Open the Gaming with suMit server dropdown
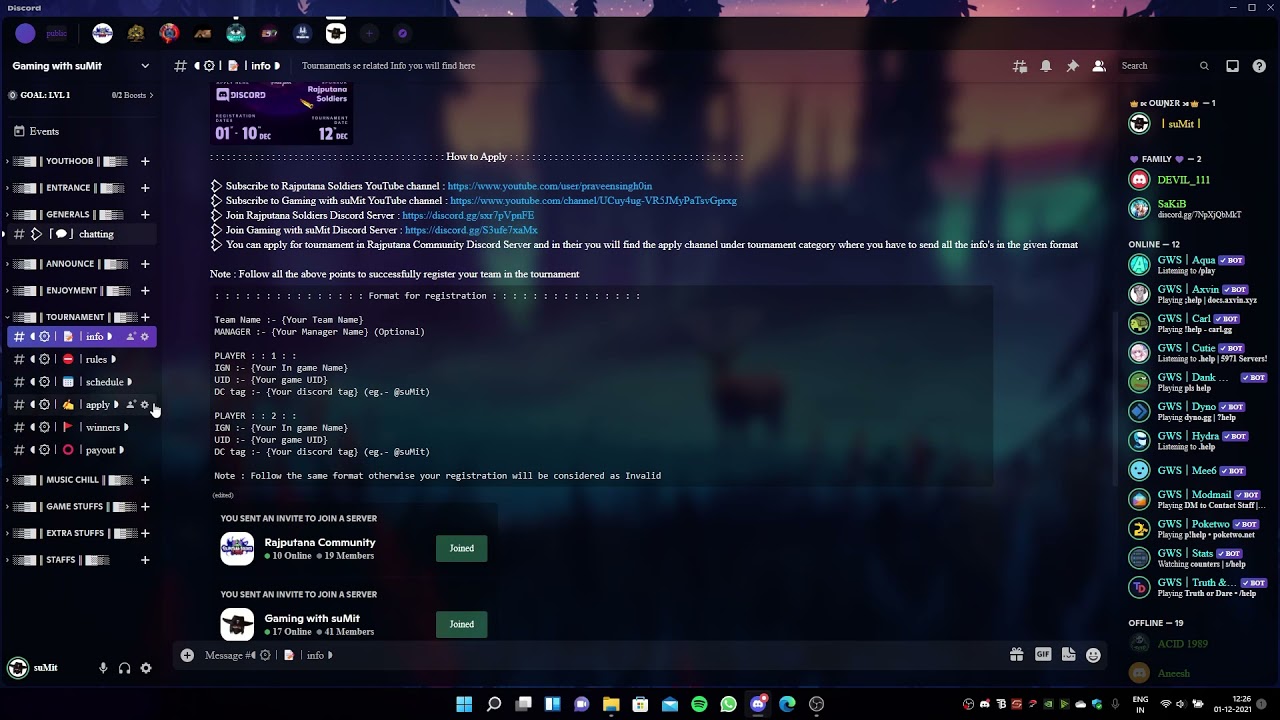Viewport: 1280px width, 720px height. pos(80,66)
